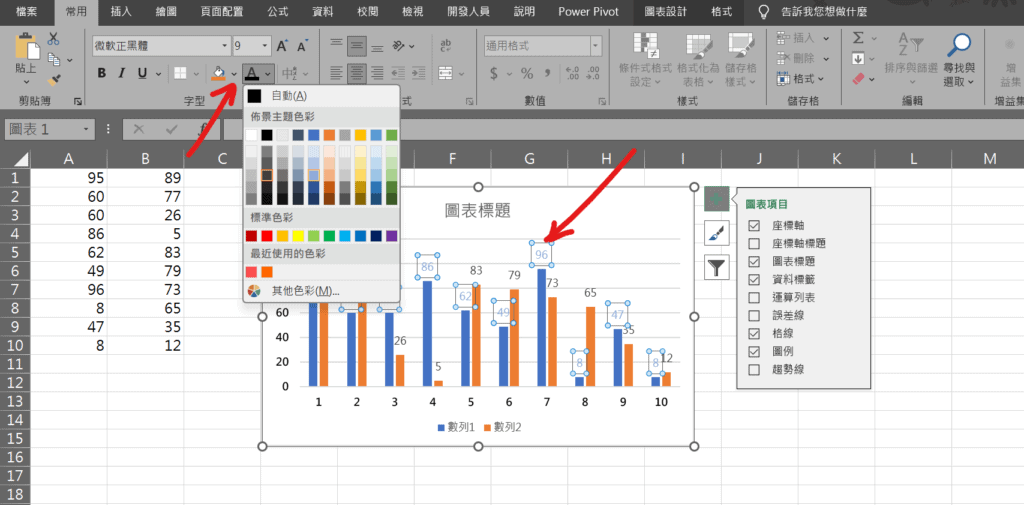Uncheck the 資料標籤 checkbox
The image size is (1024, 505).
click(x=754, y=279)
